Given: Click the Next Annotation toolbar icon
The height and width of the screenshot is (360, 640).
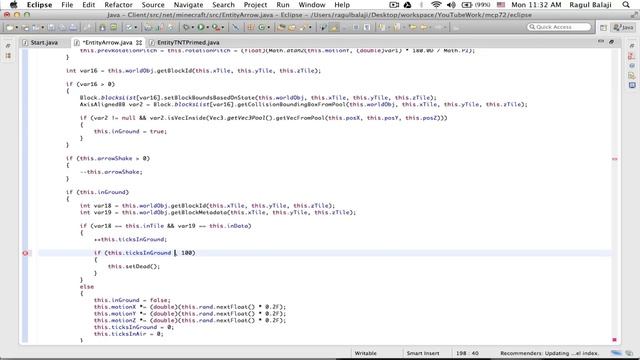Looking at the screenshot, I should pyautogui.click(x=381, y=27).
